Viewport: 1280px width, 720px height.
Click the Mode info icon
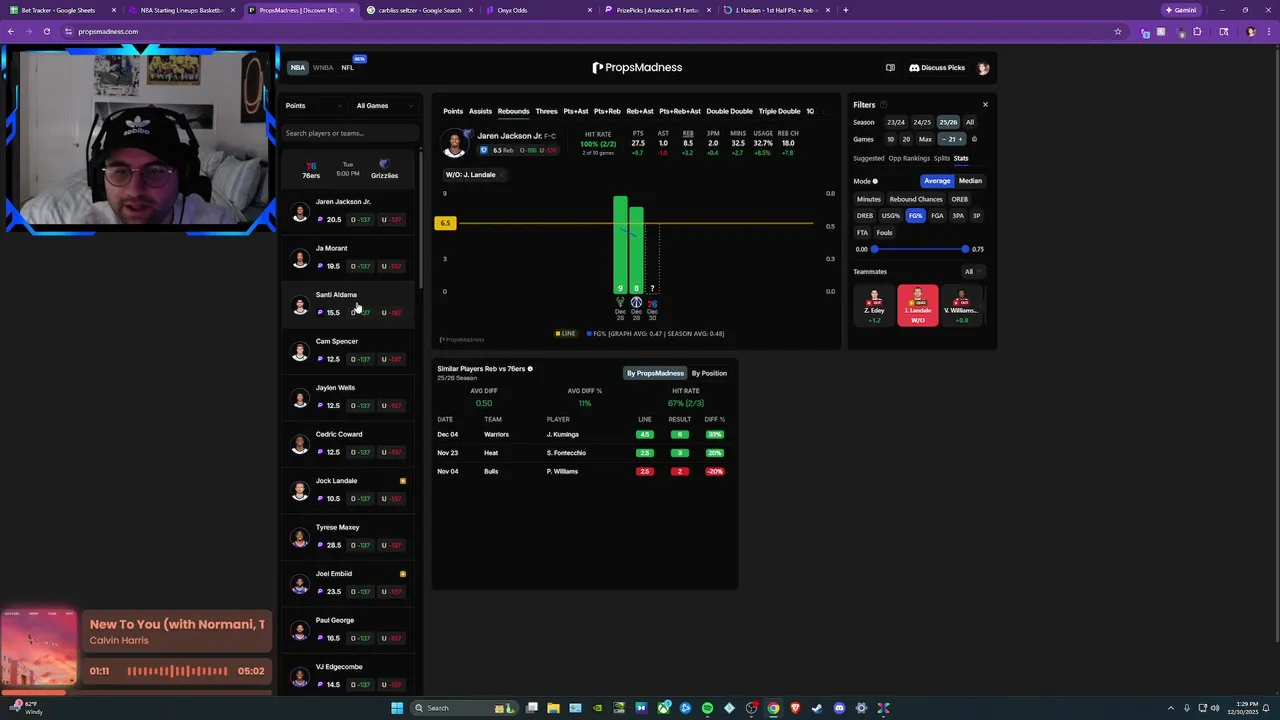click(x=875, y=181)
